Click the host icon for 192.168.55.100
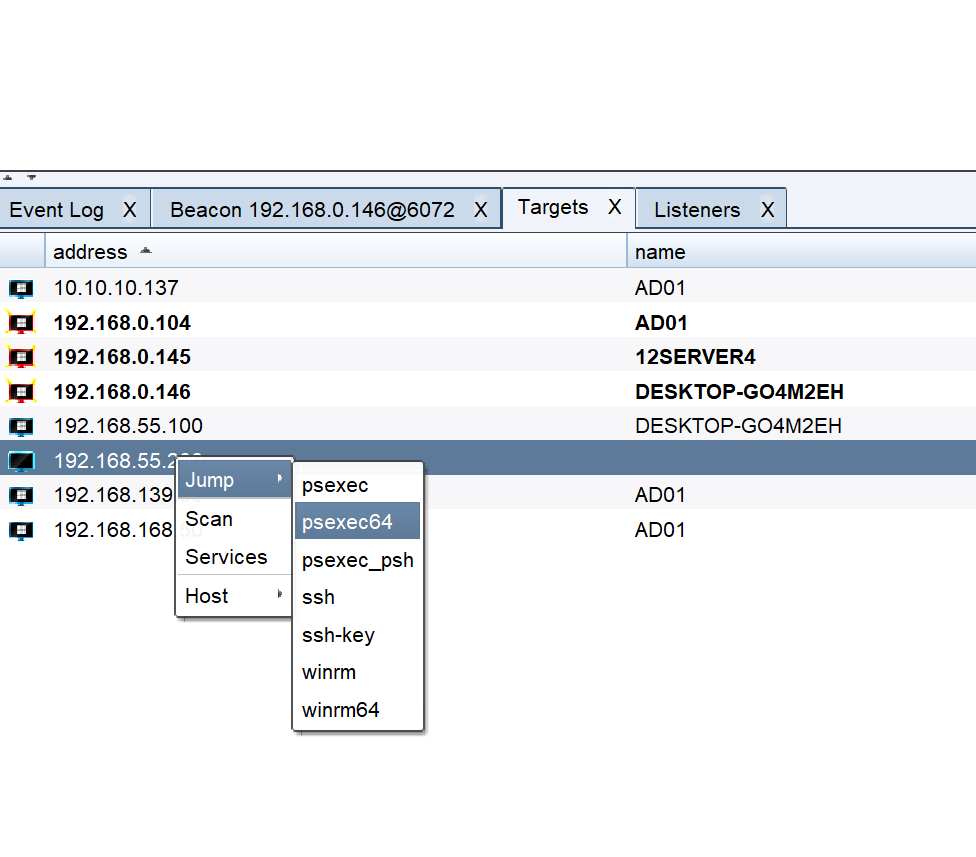The image size is (976, 857). pos(21,426)
